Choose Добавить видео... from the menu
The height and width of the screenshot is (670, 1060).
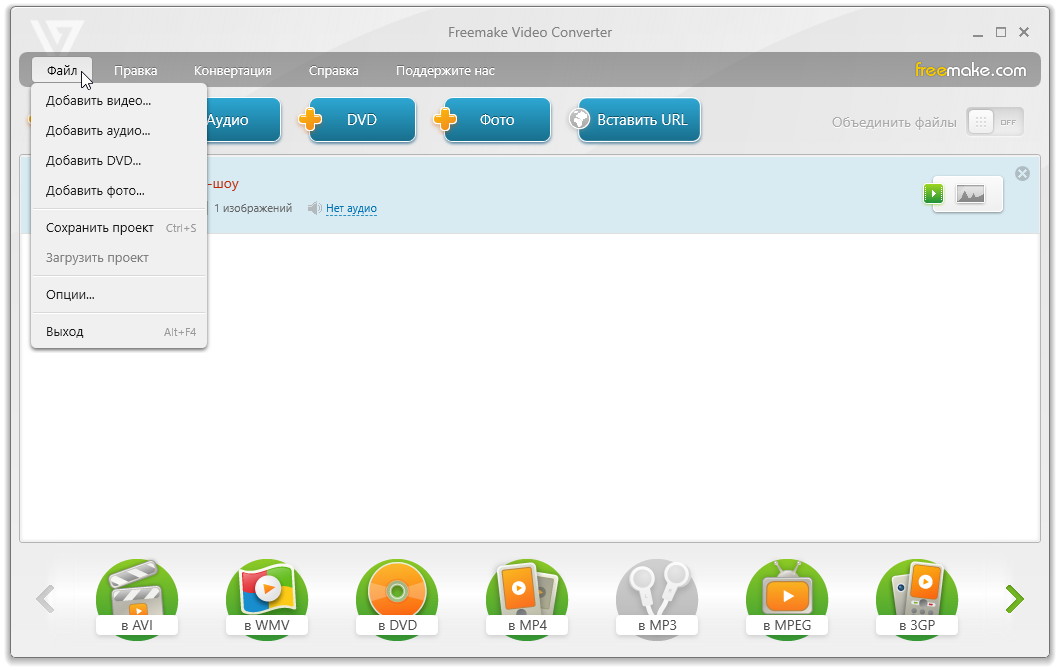pos(119,101)
